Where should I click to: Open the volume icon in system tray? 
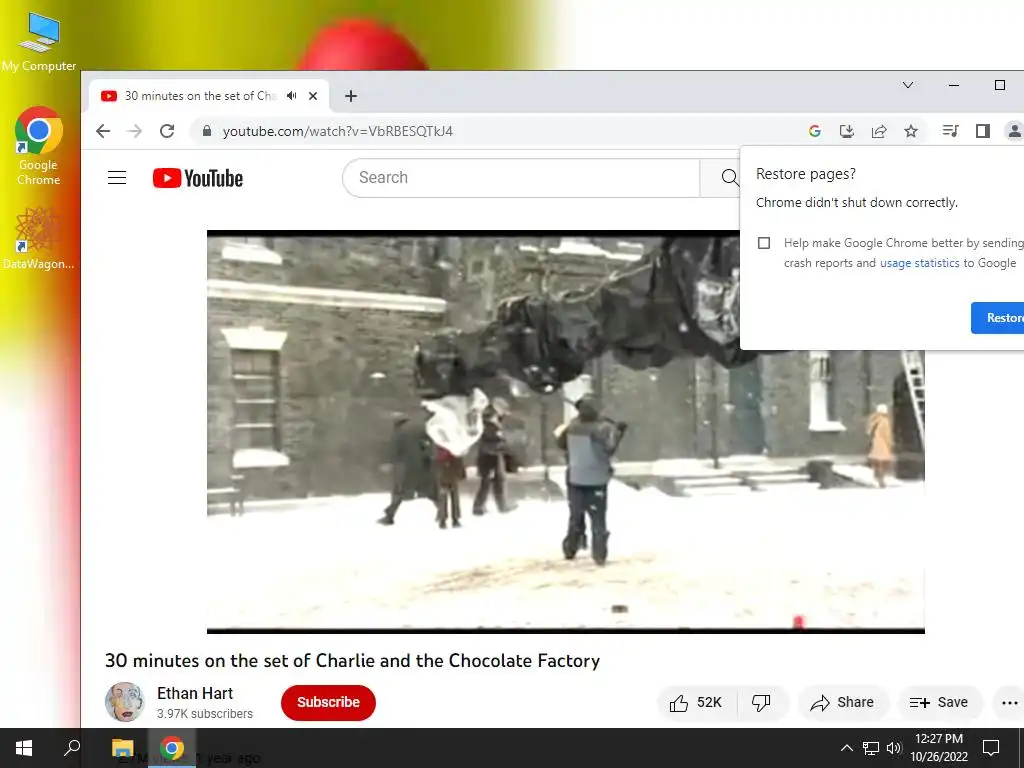point(894,748)
